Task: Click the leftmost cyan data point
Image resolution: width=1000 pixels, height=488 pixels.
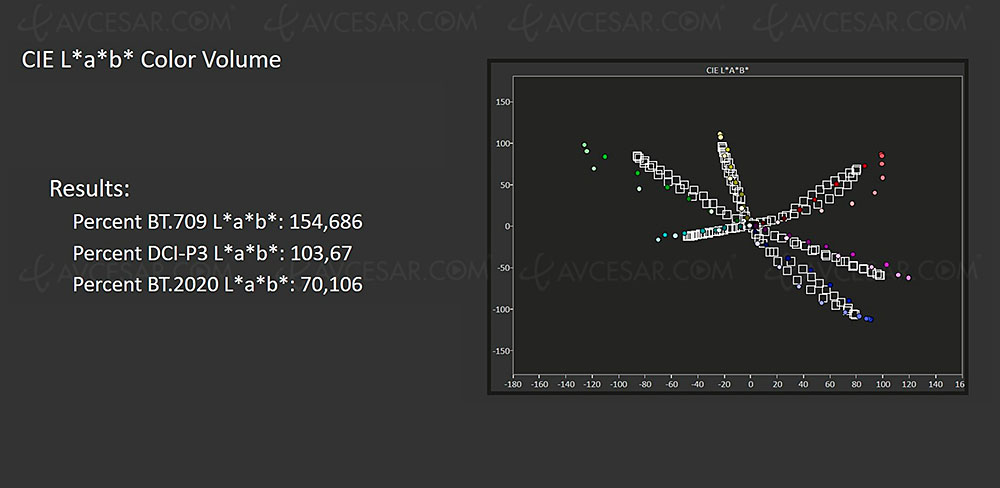Action: pyautogui.click(x=657, y=239)
